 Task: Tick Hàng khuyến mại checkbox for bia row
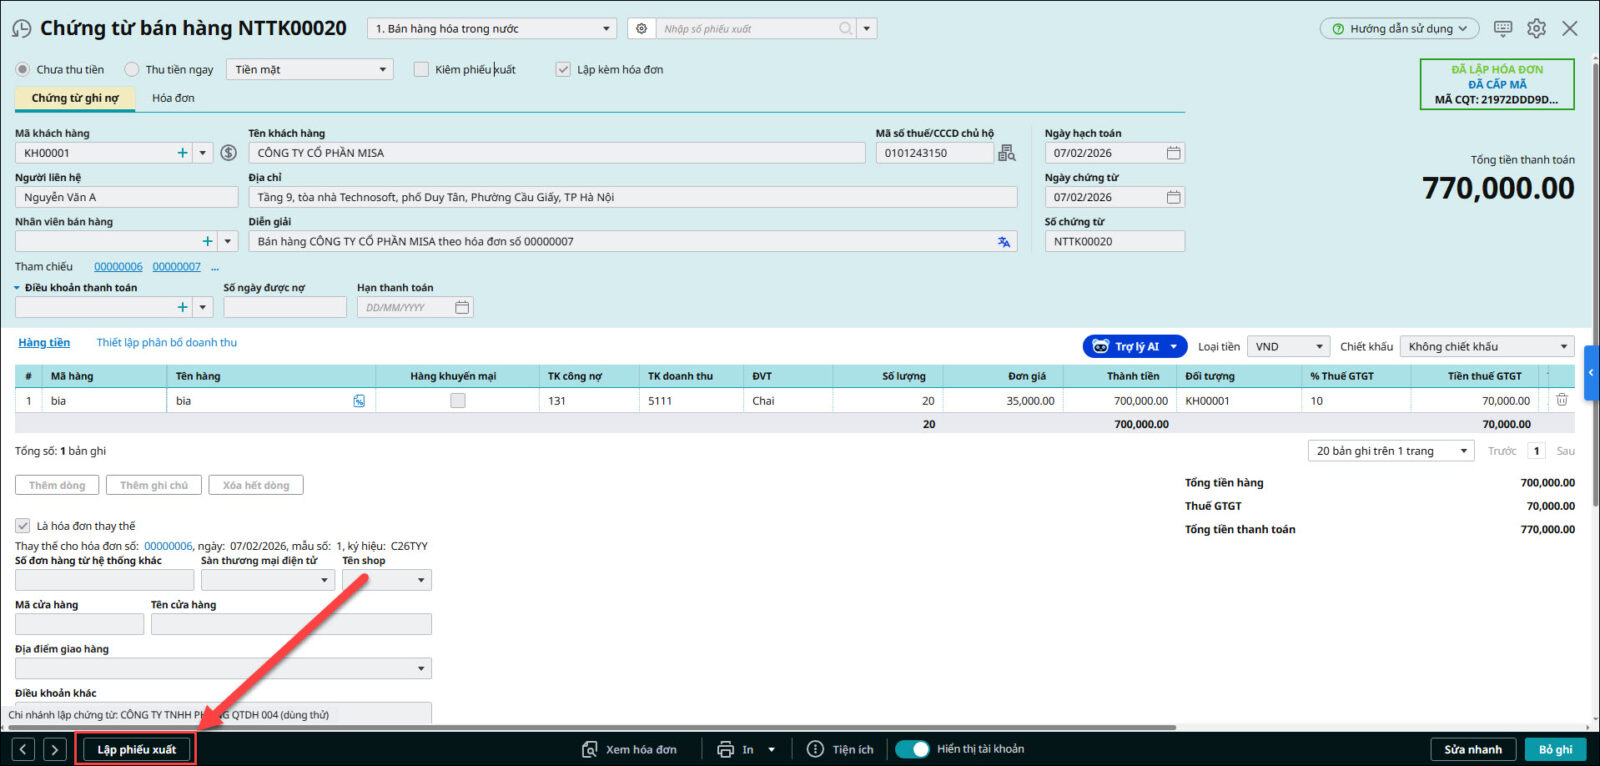click(458, 401)
